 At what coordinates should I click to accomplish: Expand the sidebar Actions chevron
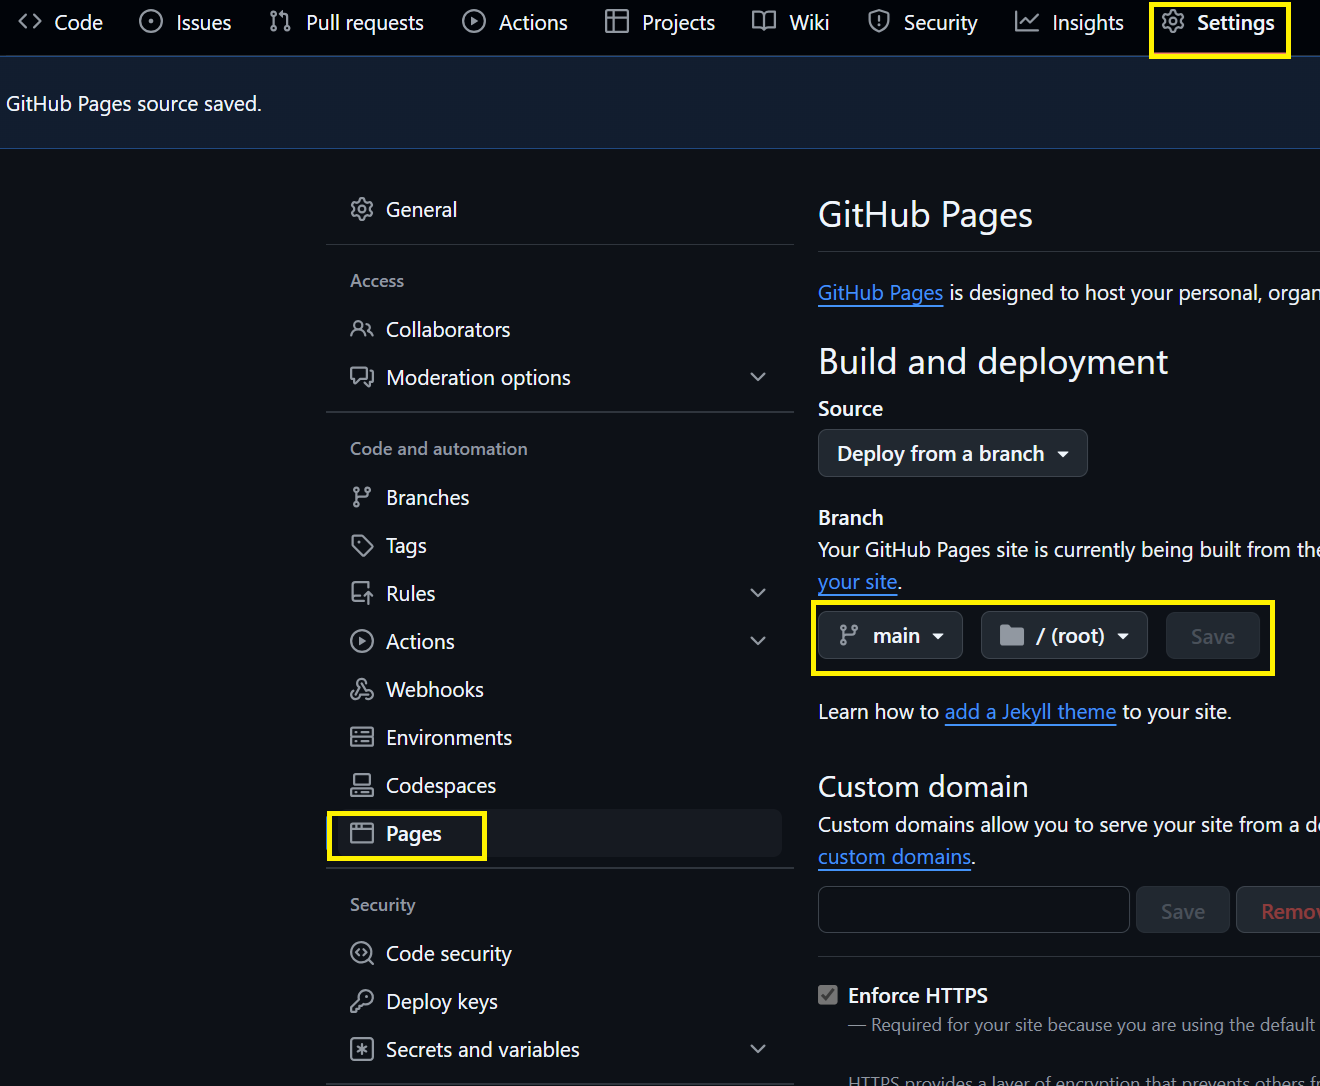click(x=758, y=641)
